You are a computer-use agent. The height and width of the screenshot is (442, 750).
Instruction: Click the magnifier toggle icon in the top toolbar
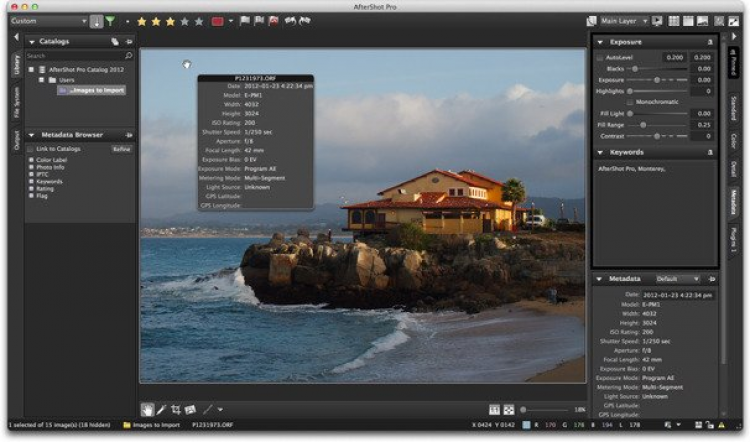tap(719, 21)
